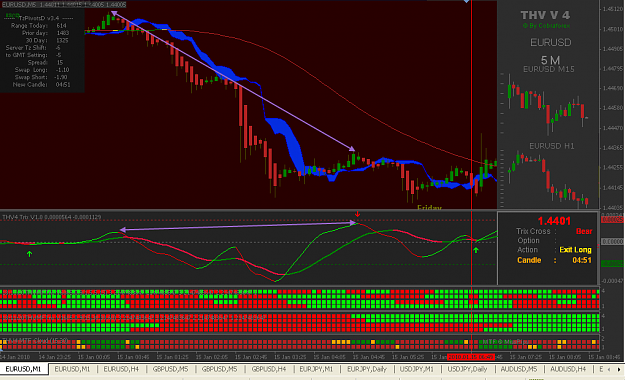
Task: Click the THV4 Trix V1.0 indicator label
Action: click(52, 217)
